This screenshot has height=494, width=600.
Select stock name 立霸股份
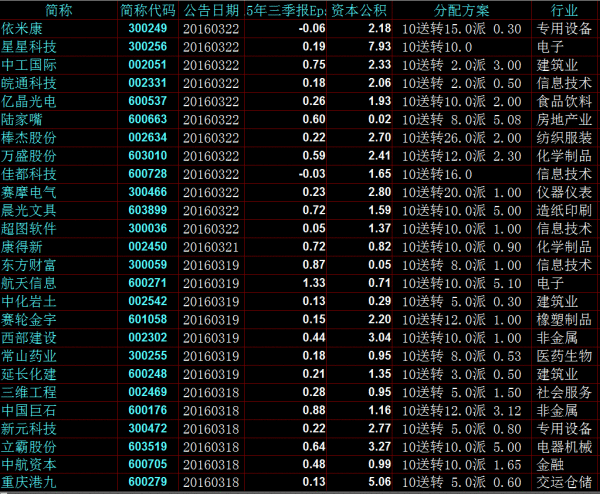click(29, 447)
